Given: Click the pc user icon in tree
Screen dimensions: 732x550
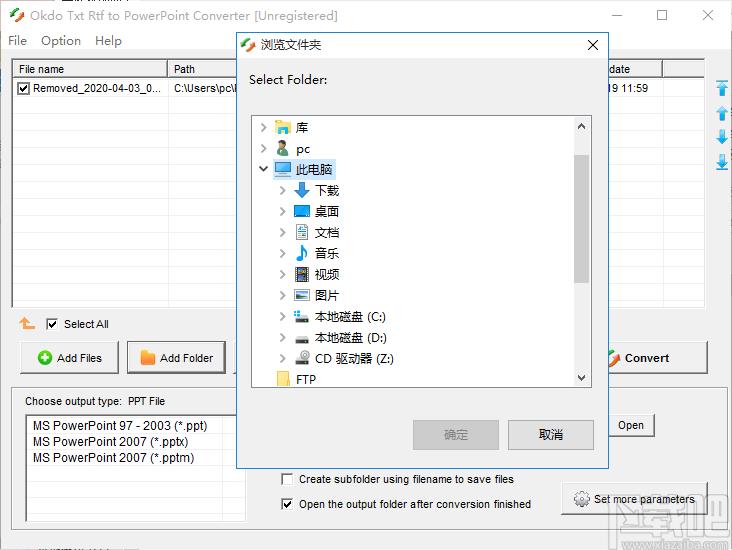Looking at the screenshot, I should click(x=282, y=148).
